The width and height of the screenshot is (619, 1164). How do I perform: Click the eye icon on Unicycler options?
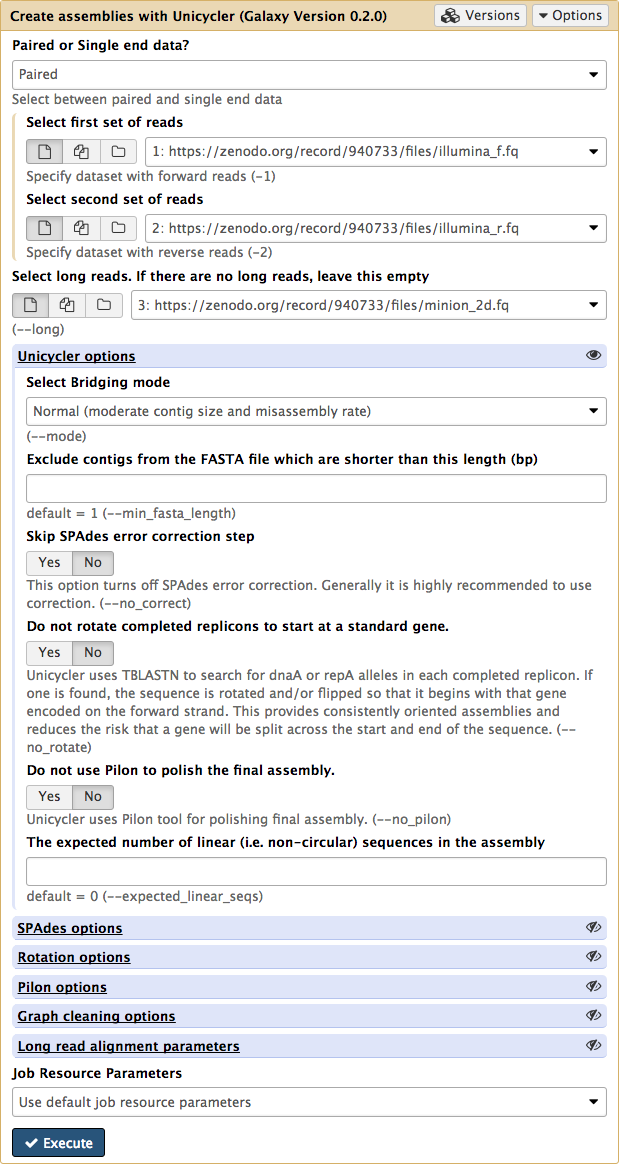pyautogui.click(x=593, y=356)
